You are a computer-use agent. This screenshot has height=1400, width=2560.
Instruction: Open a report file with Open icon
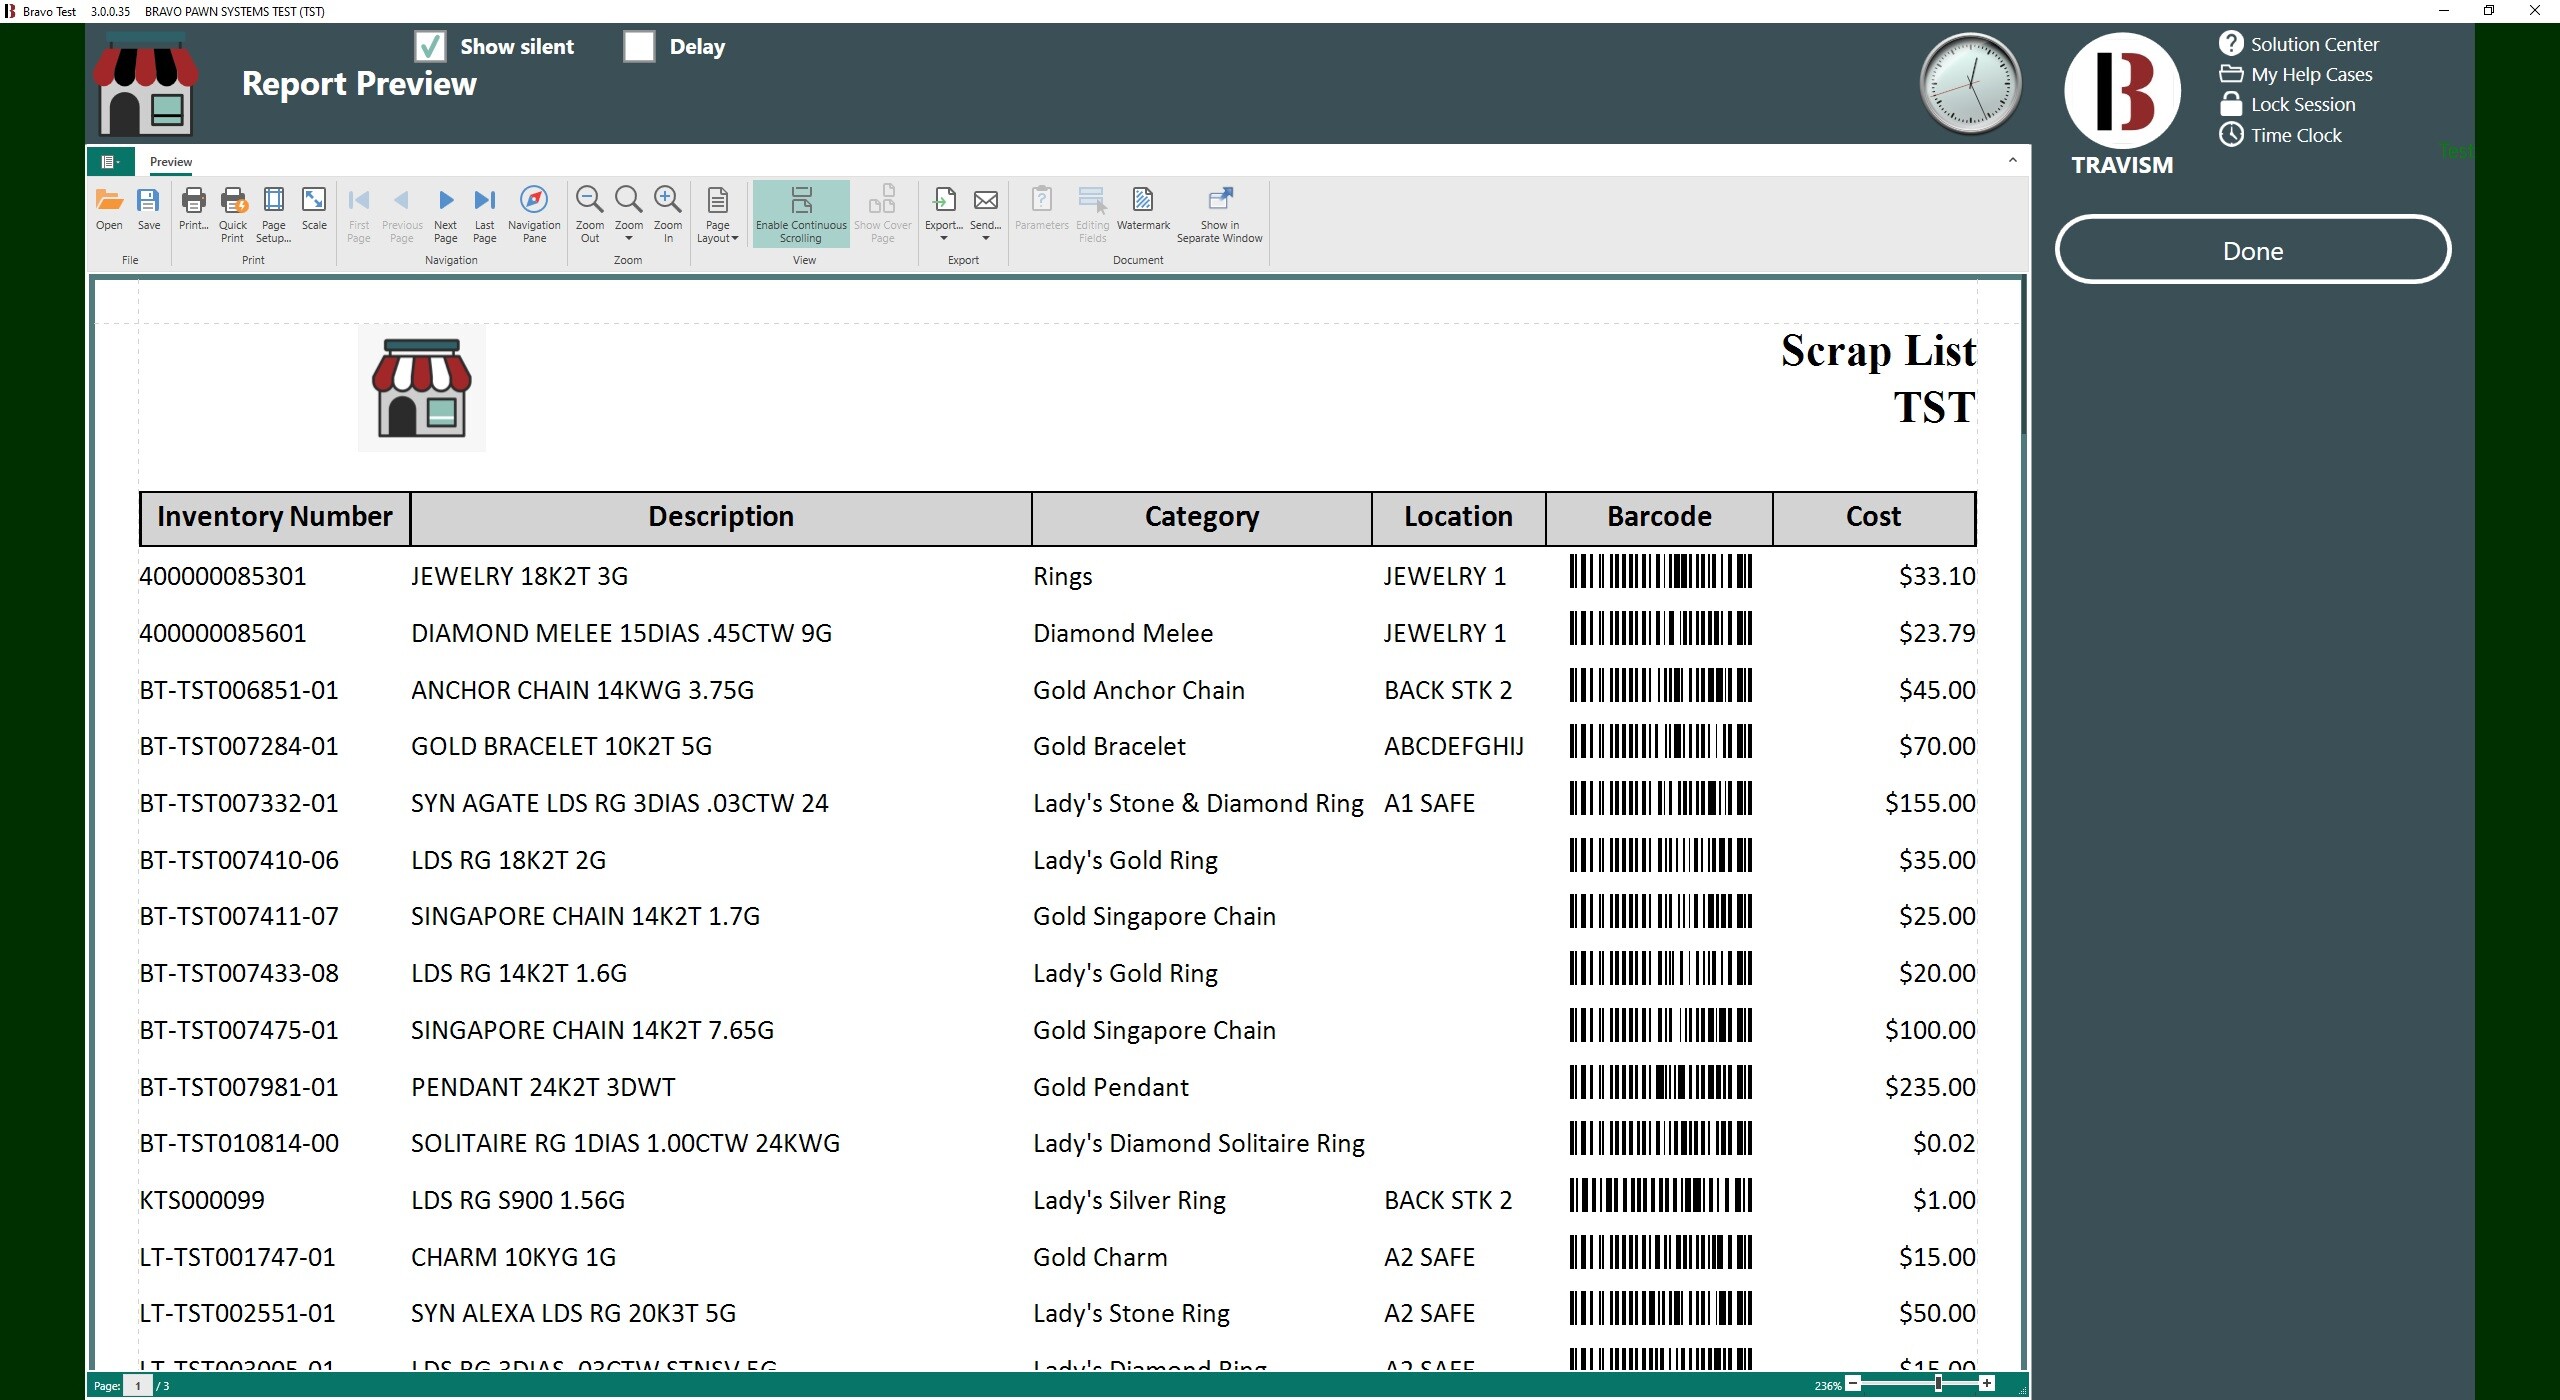point(109,210)
